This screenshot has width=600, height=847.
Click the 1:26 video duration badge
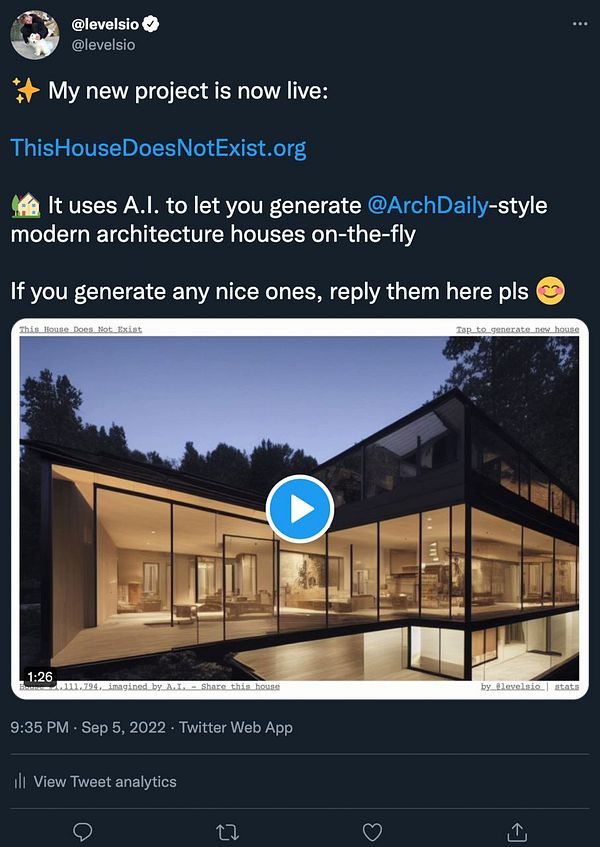(39, 676)
